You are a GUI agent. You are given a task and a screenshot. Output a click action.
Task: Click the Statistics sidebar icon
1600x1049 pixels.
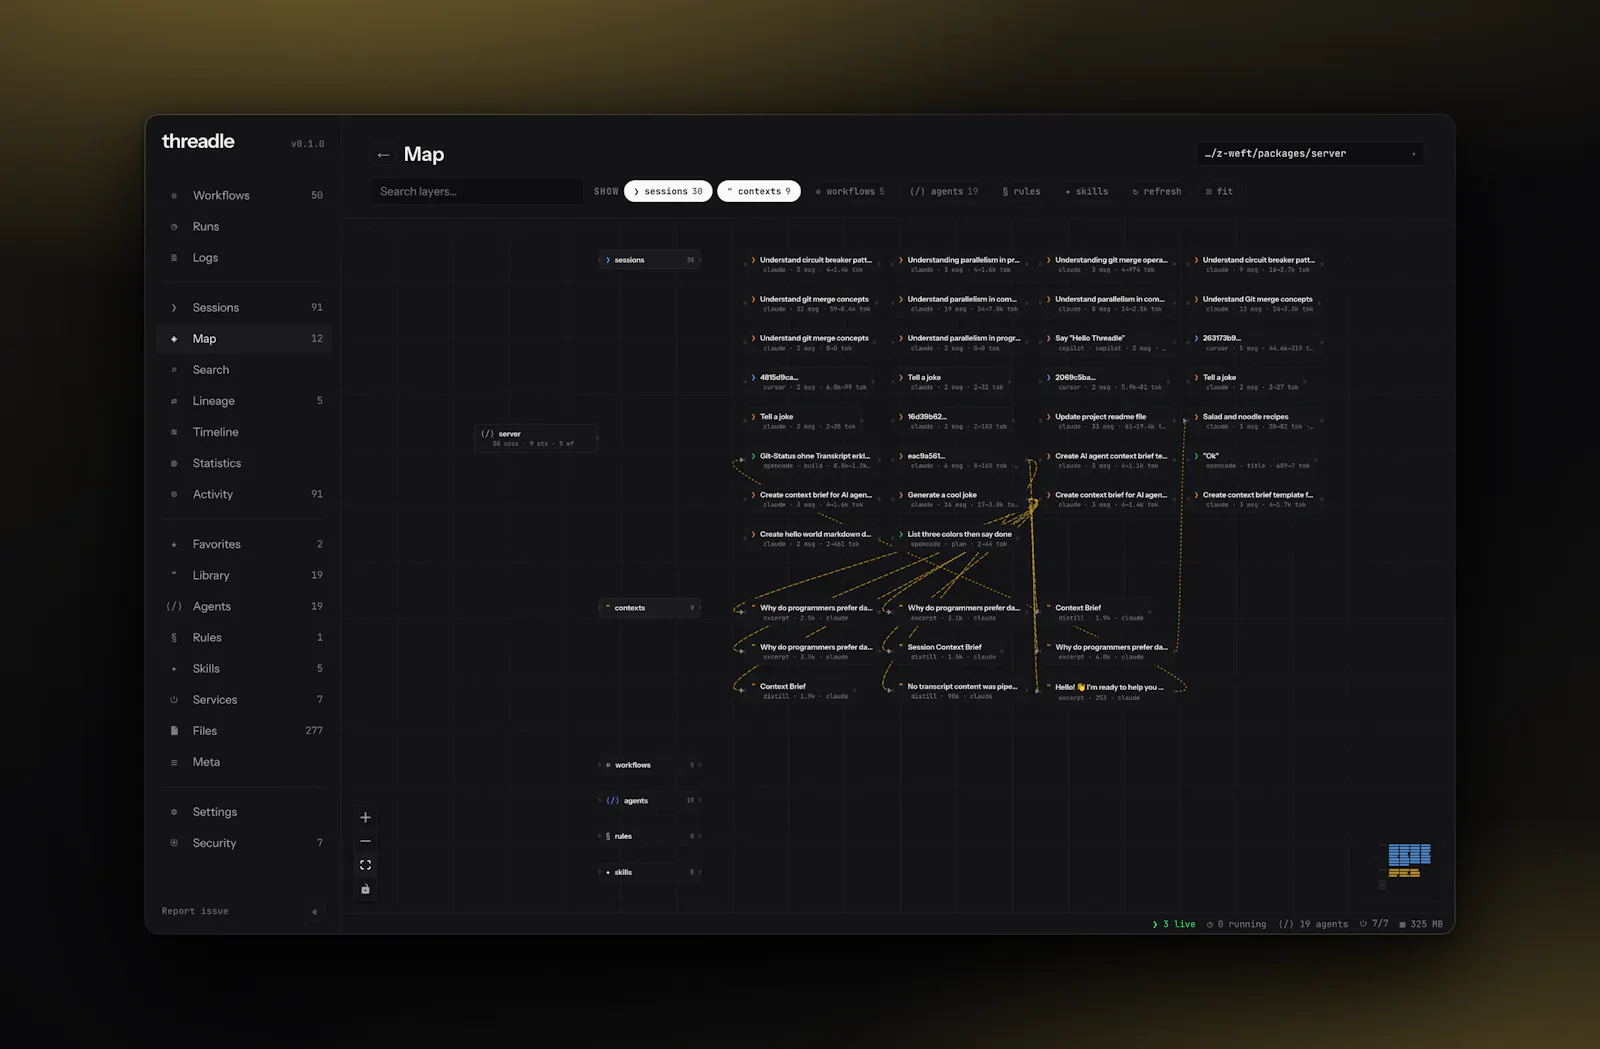coord(174,464)
